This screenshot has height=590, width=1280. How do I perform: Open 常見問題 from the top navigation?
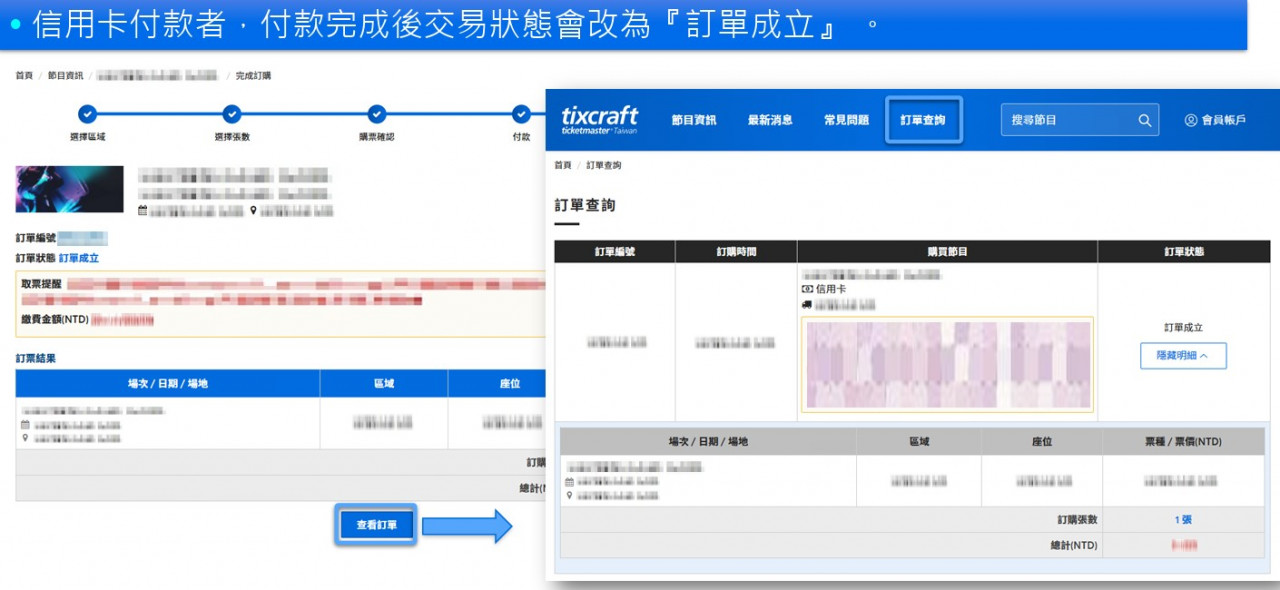tap(846, 120)
